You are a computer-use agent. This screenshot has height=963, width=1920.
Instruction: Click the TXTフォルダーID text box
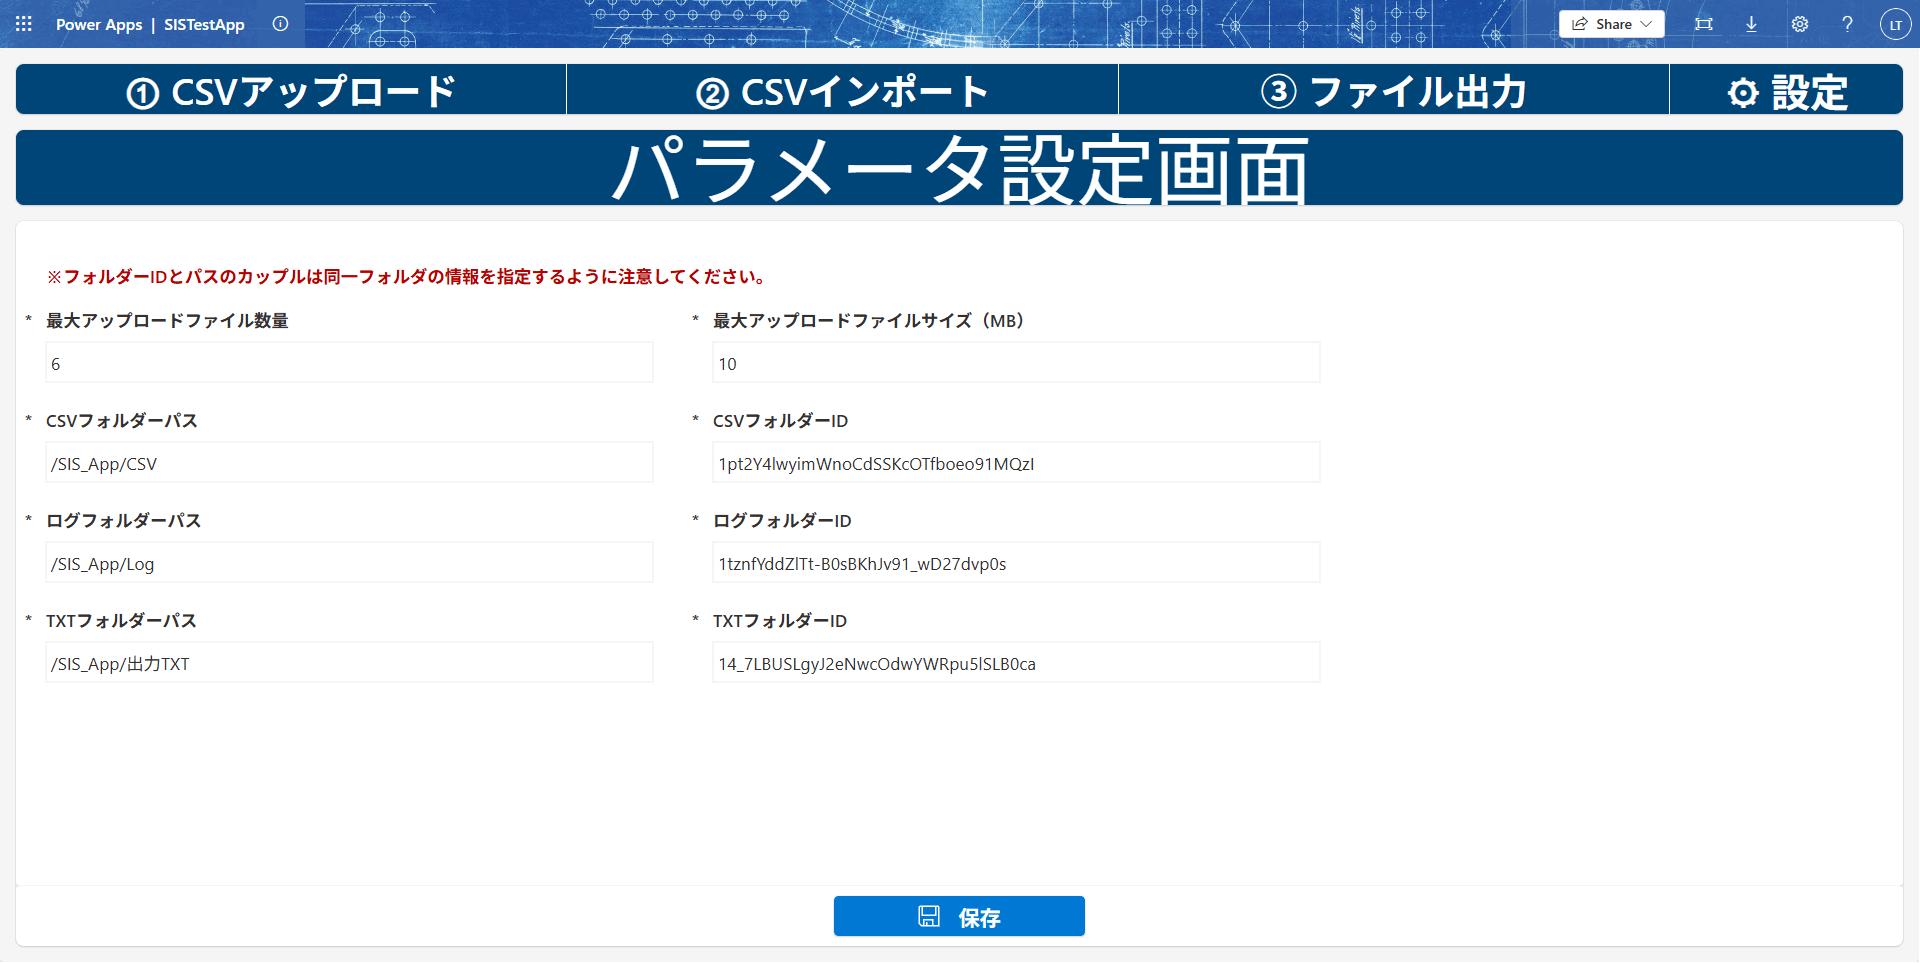tap(1016, 663)
